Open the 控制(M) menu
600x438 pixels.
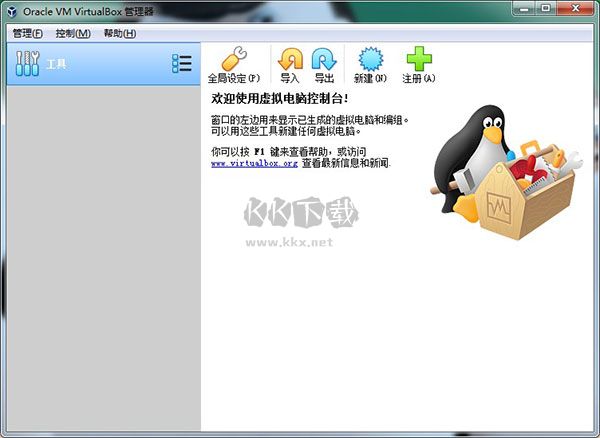pos(73,34)
